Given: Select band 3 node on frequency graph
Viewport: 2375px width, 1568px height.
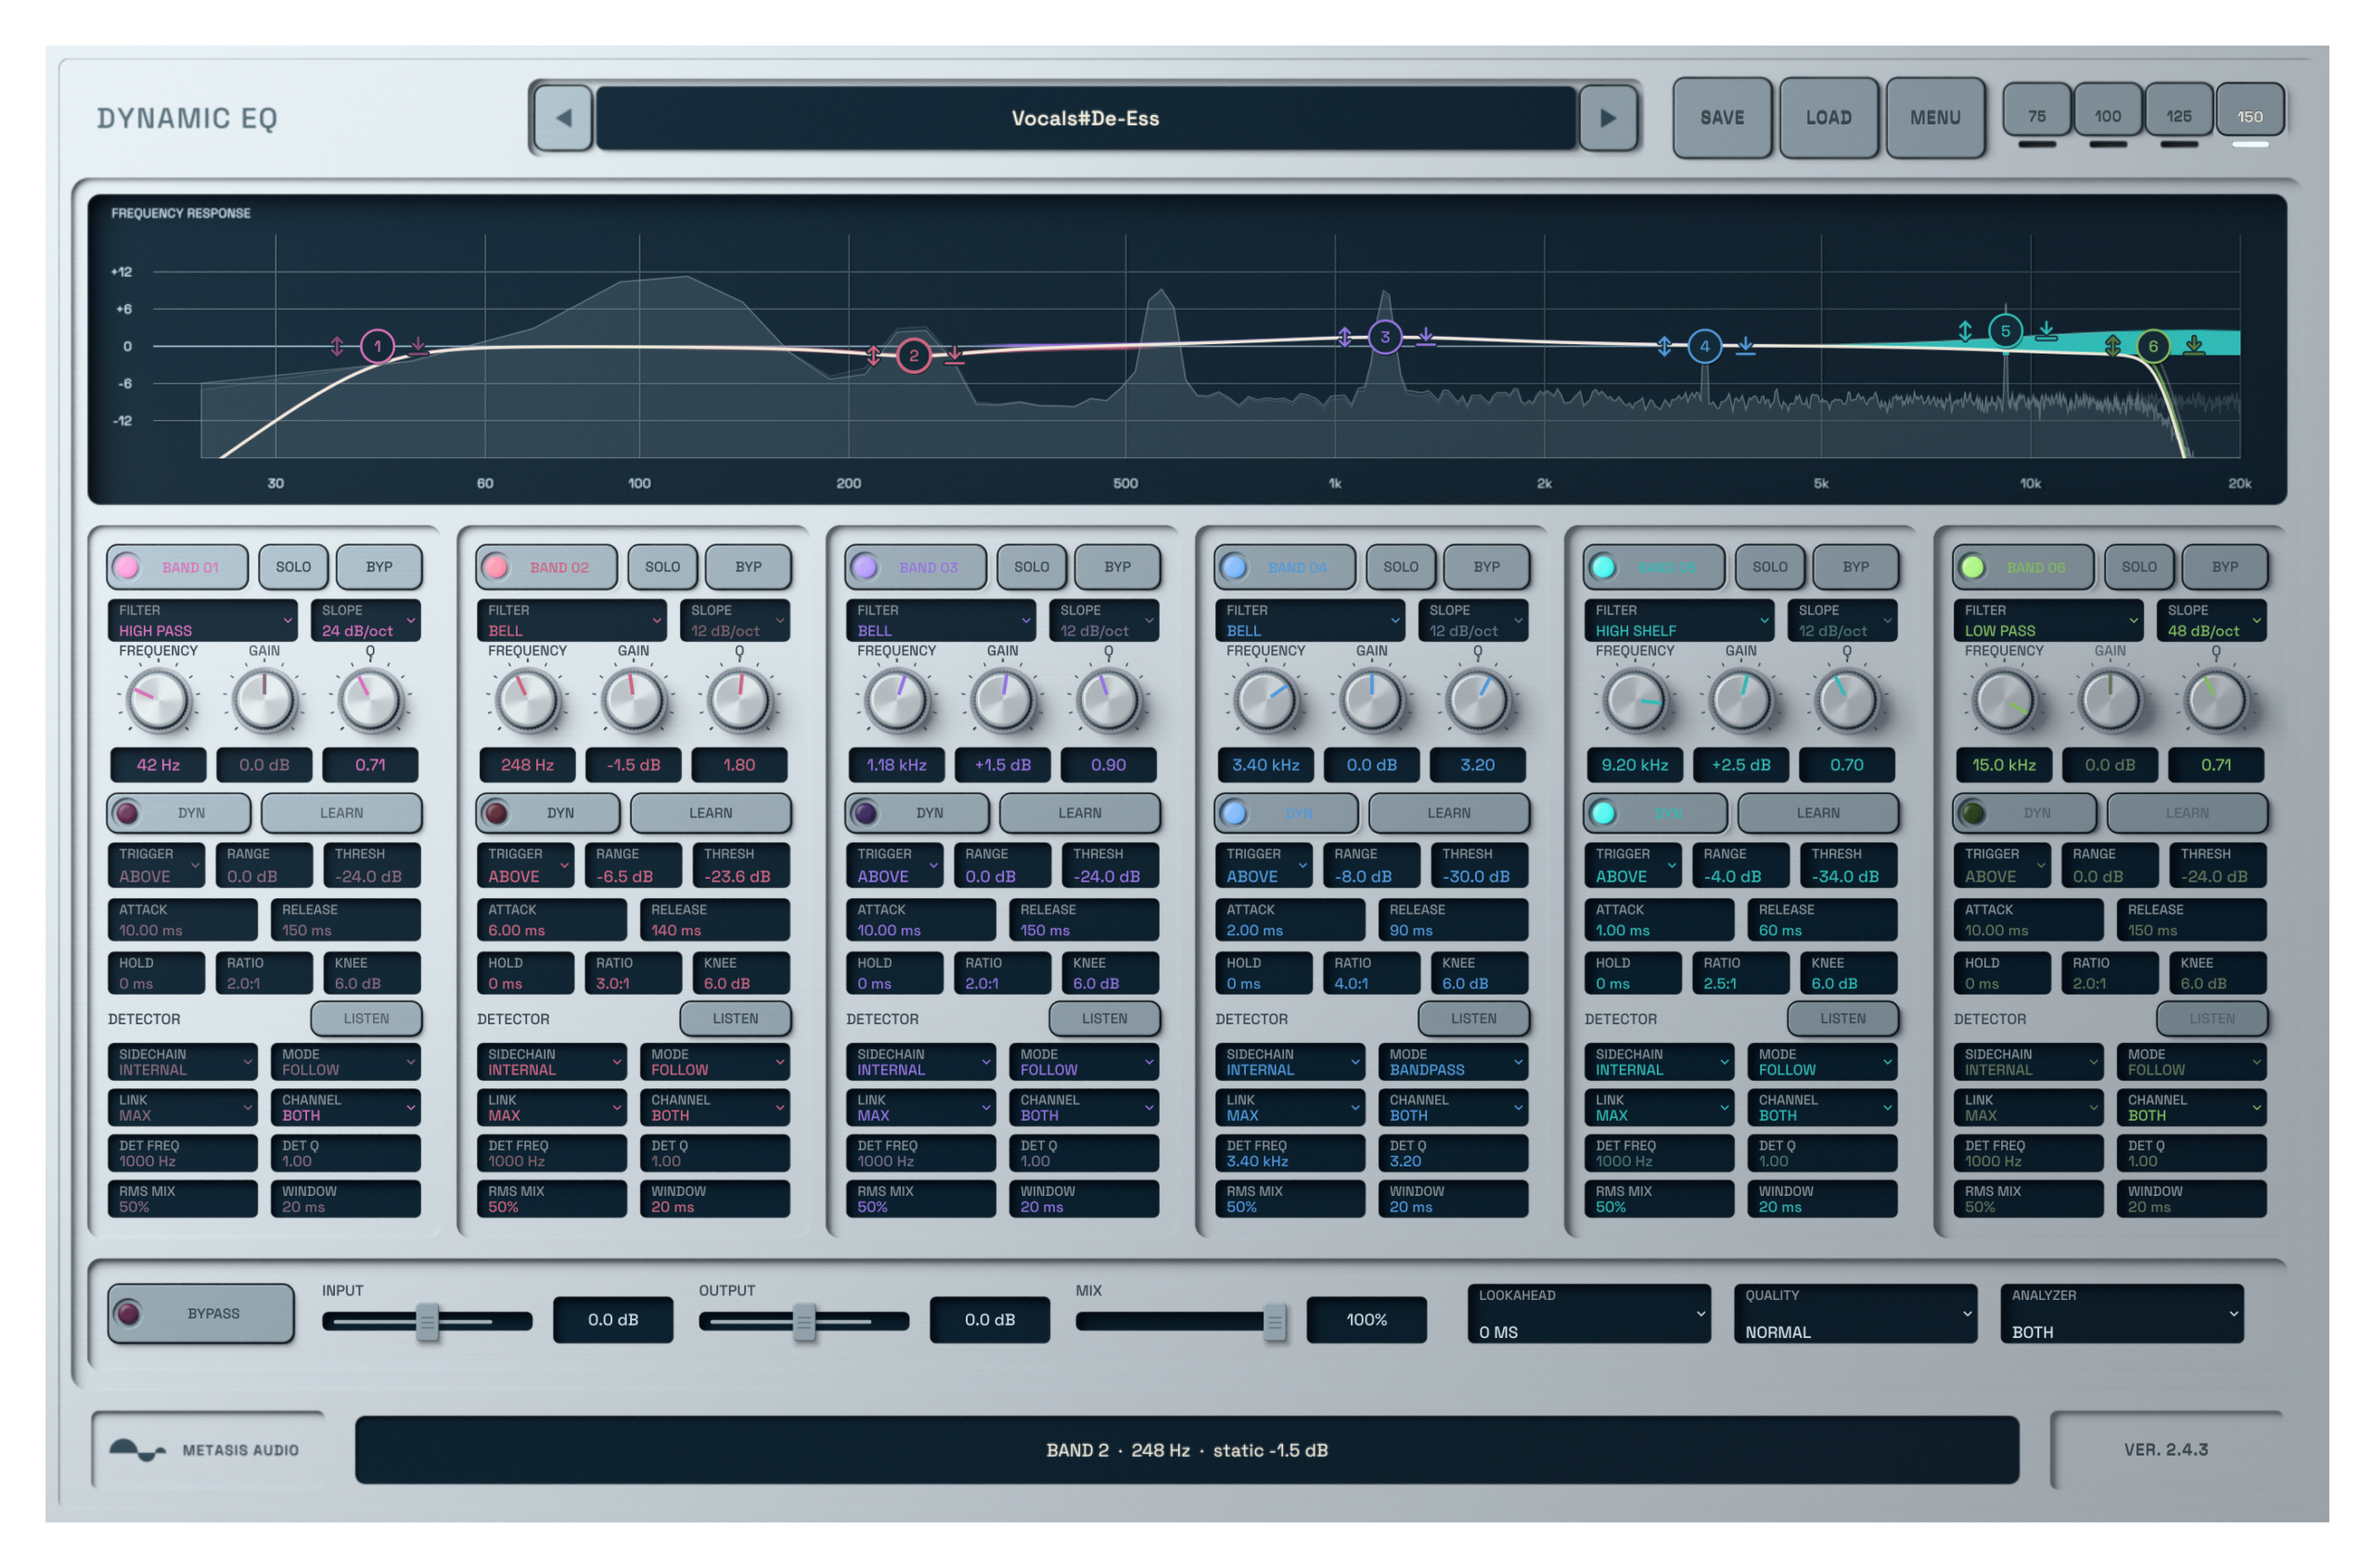Looking at the screenshot, I should tap(1384, 337).
